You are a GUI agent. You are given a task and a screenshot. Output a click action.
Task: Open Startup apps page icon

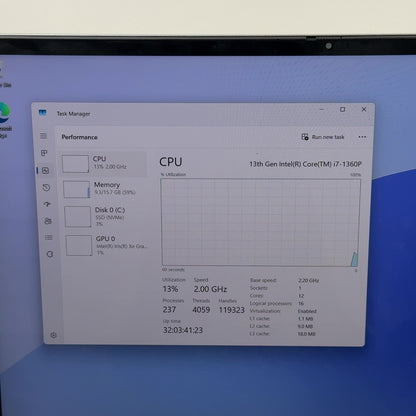pos(47,204)
